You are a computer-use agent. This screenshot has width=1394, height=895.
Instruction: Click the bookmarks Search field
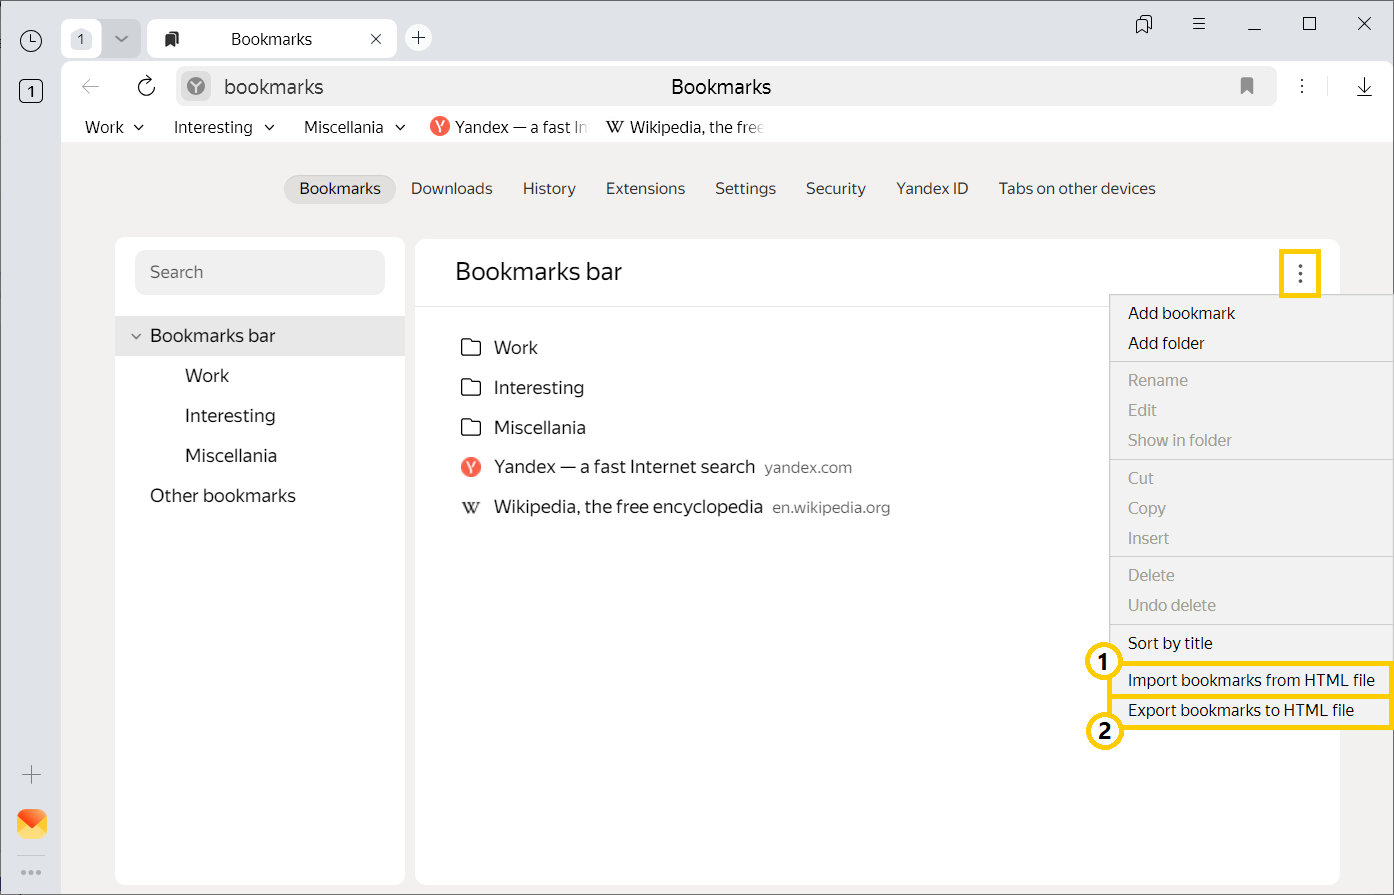point(260,272)
